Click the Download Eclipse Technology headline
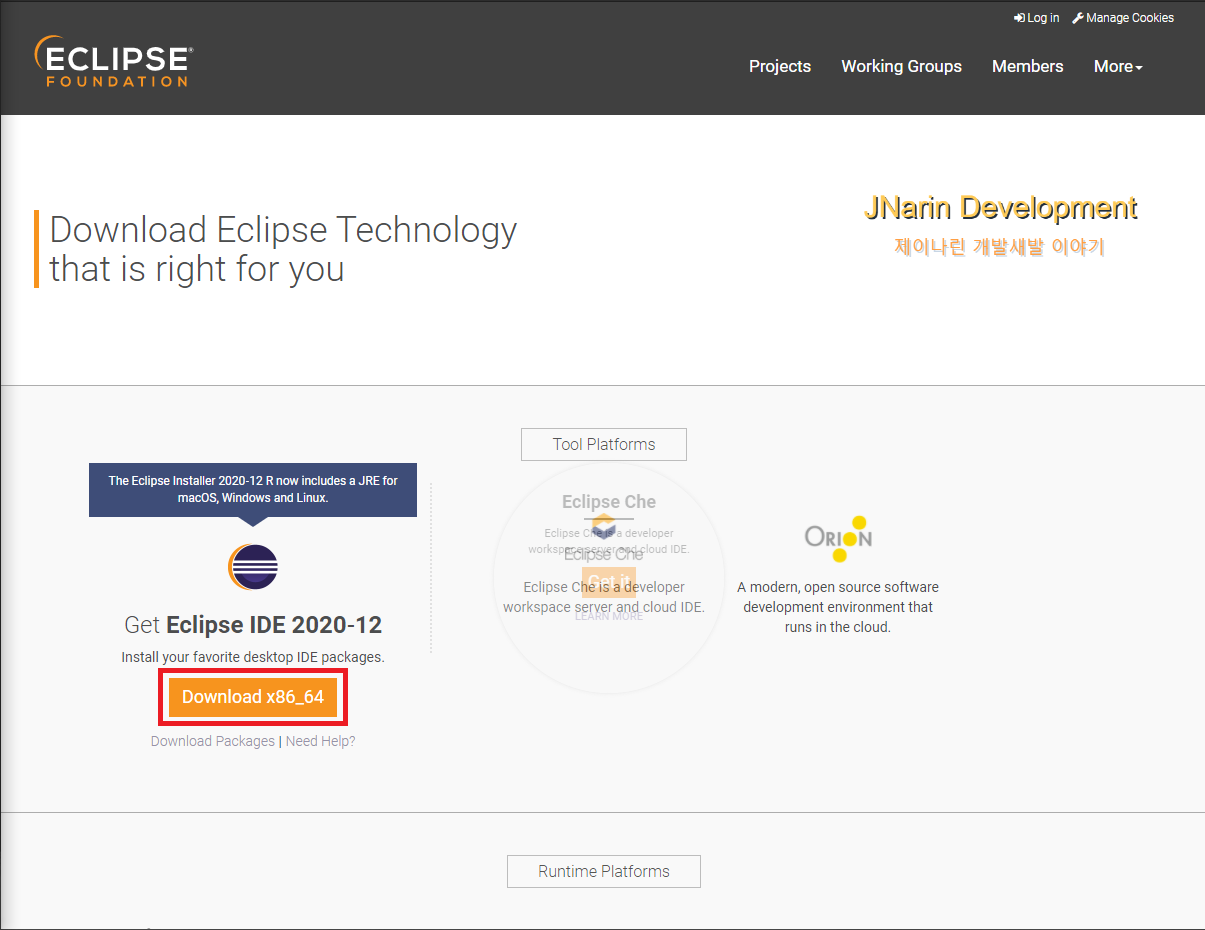Image resolution: width=1205 pixels, height=930 pixels. 283,249
